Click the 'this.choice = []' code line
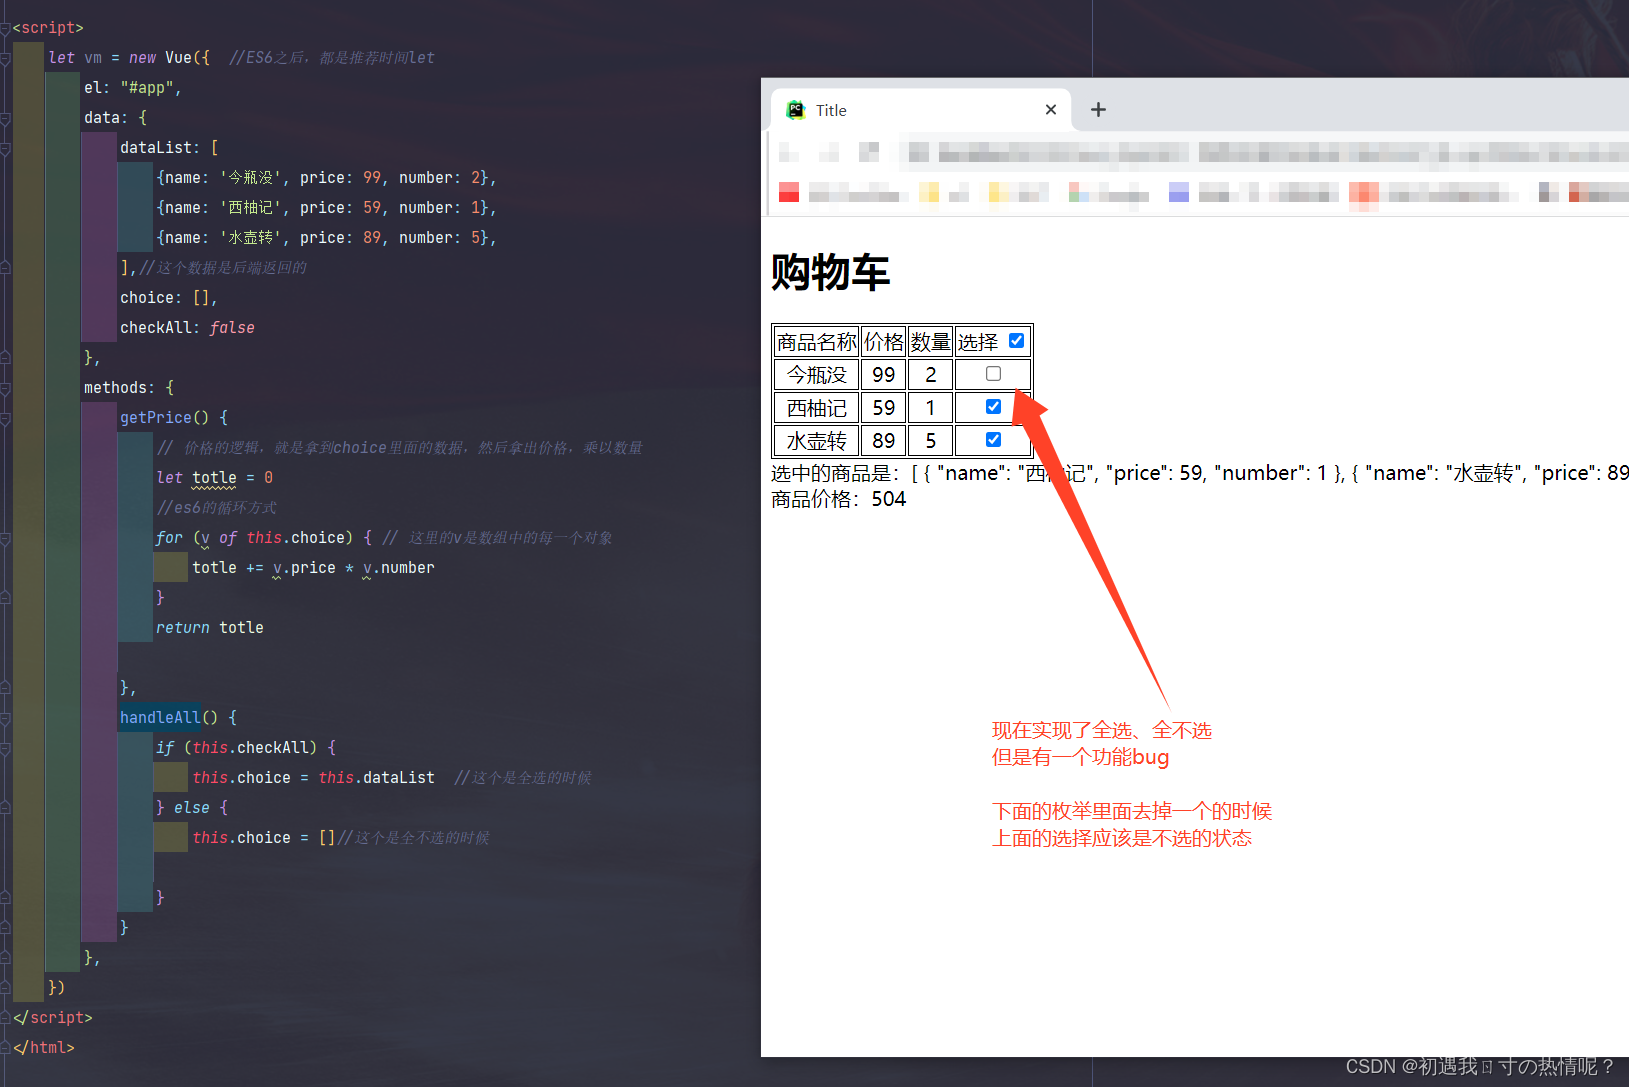This screenshot has height=1087, width=1629. pyautogui.click(x=263, y=838)
